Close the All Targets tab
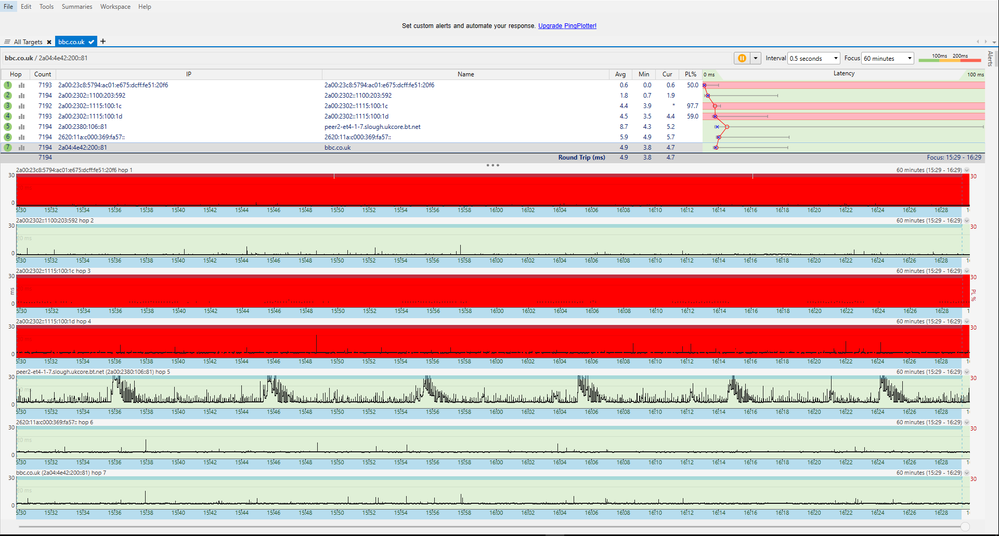Screen dimensions: 999x536 pyautogui.click(x=48, y=42)
